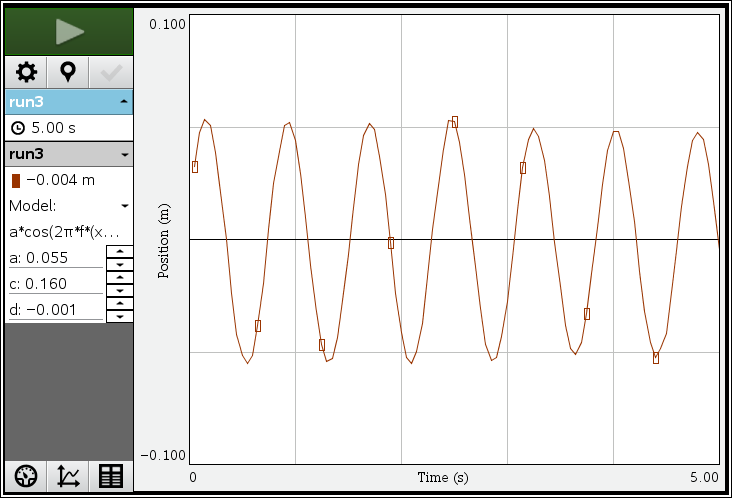Decrease parameter a value with down arrow
The width and height of the screenshot is (732, 498).
coord(119,265)
